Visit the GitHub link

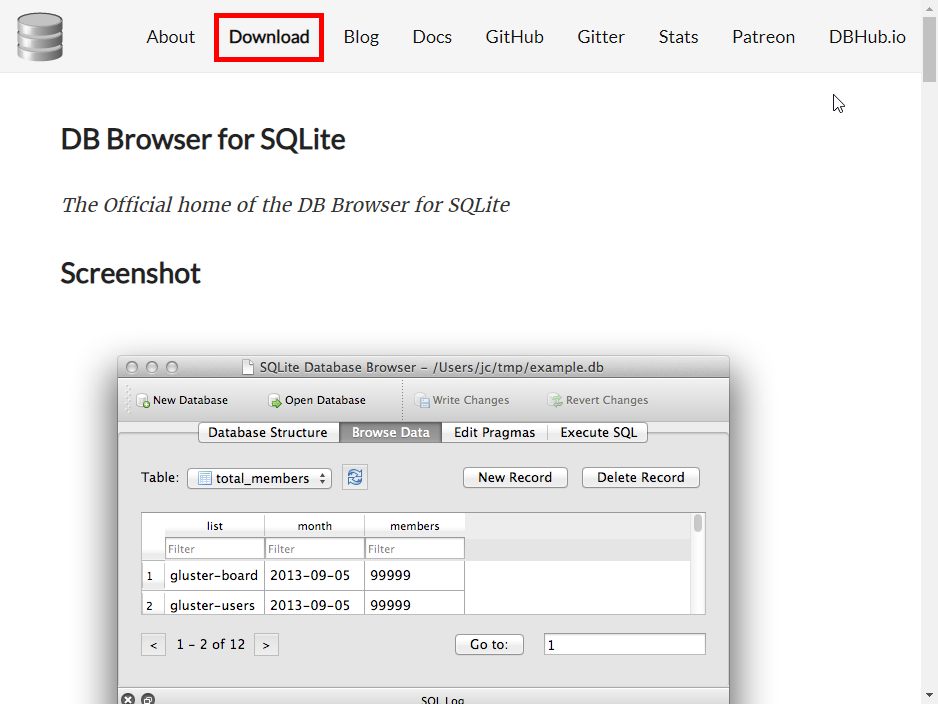(514, 37)
